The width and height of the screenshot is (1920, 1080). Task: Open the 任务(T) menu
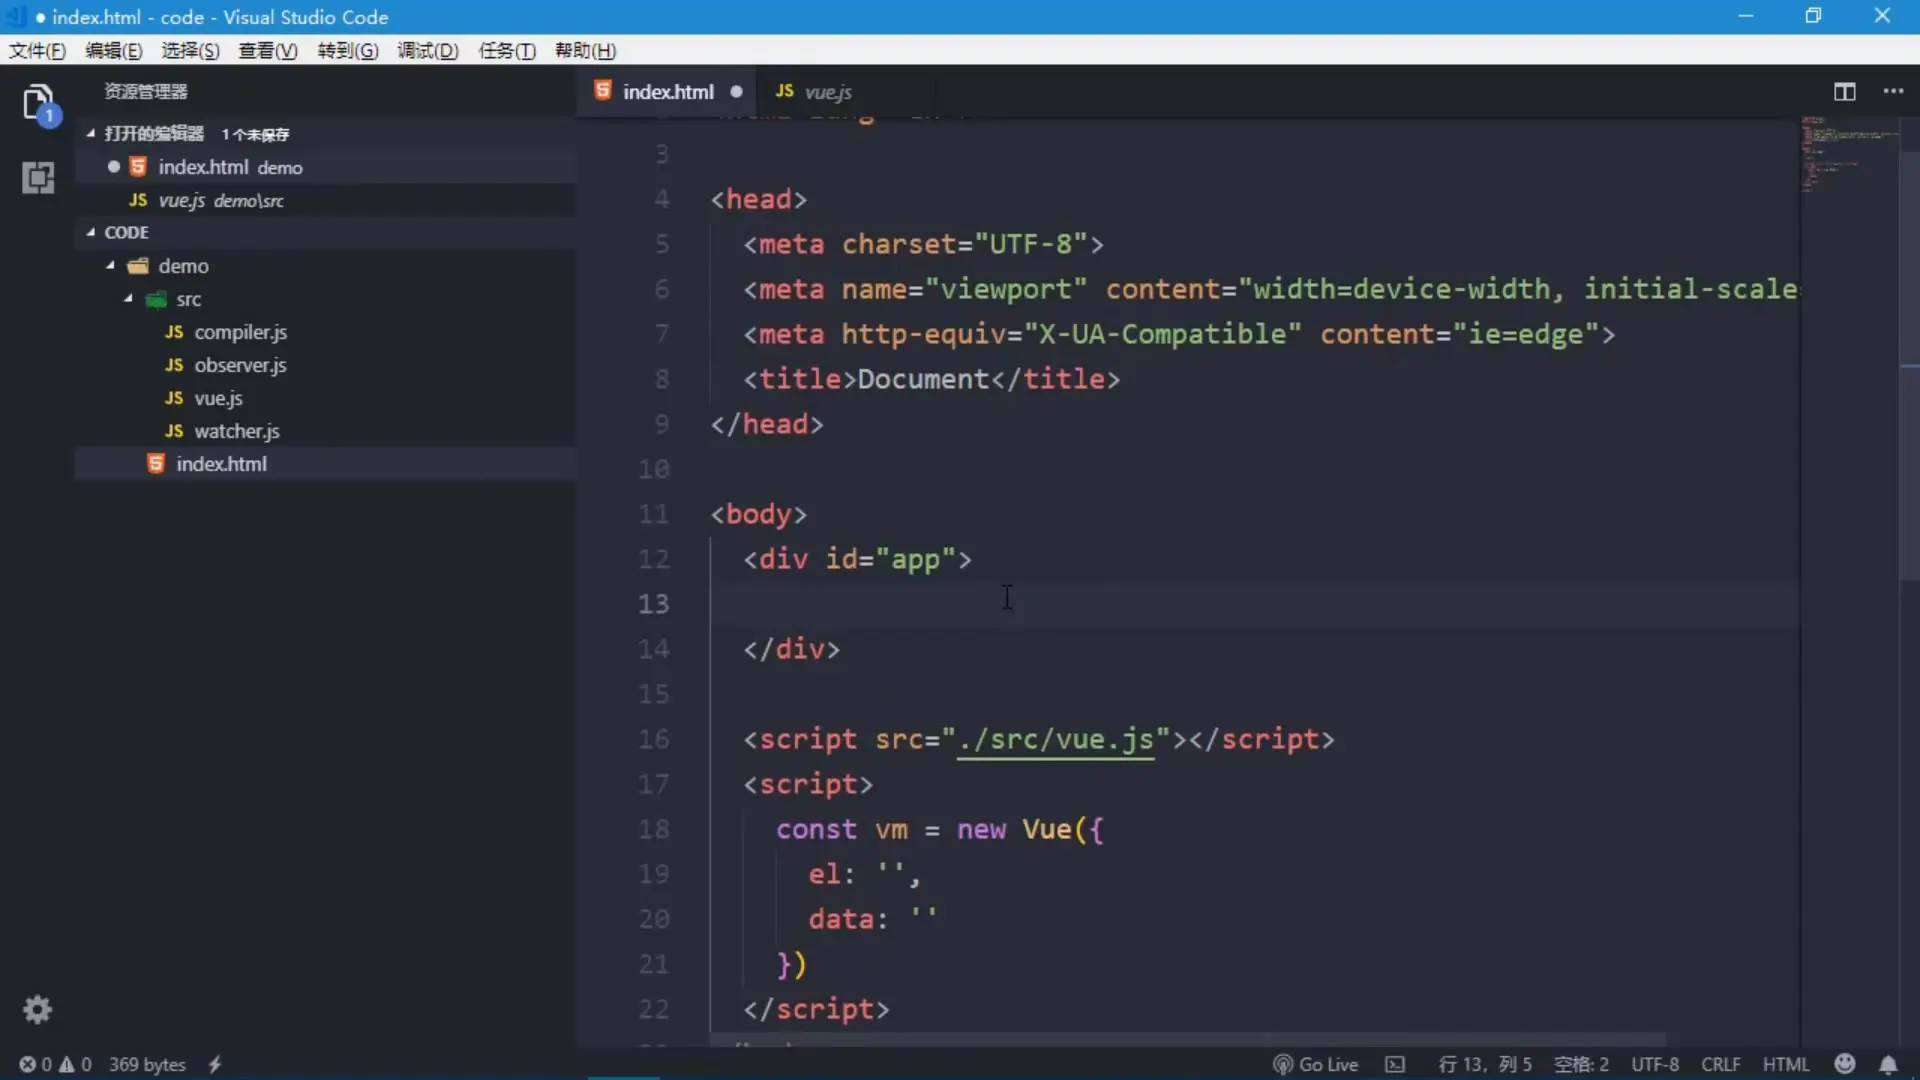click(x=507, y=51)
